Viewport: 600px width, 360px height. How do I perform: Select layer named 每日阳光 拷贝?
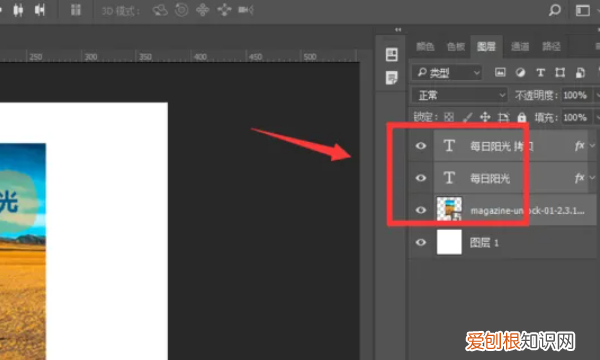(x=502, y=146)
